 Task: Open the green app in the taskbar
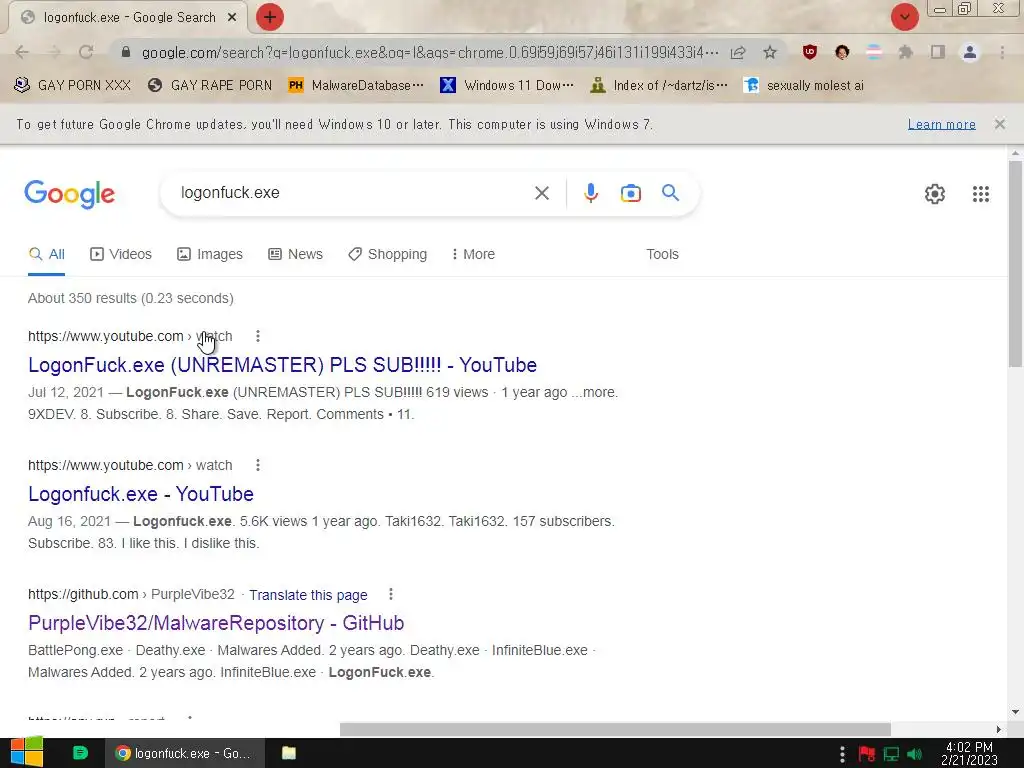point(80,753)
